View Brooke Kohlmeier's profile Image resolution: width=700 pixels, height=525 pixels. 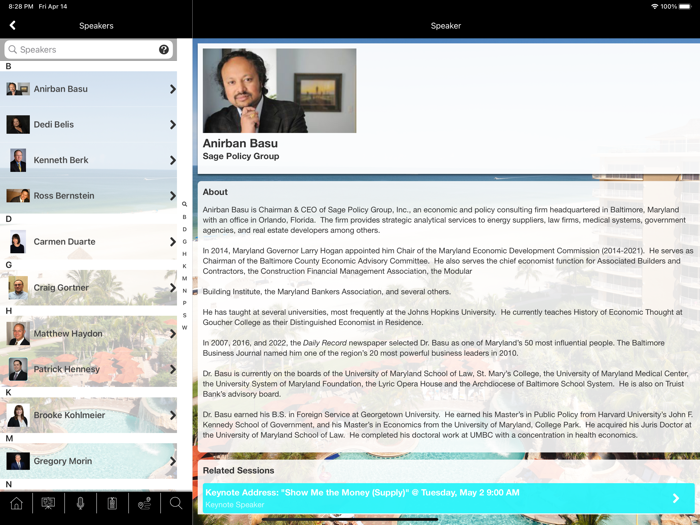(88, 415)
